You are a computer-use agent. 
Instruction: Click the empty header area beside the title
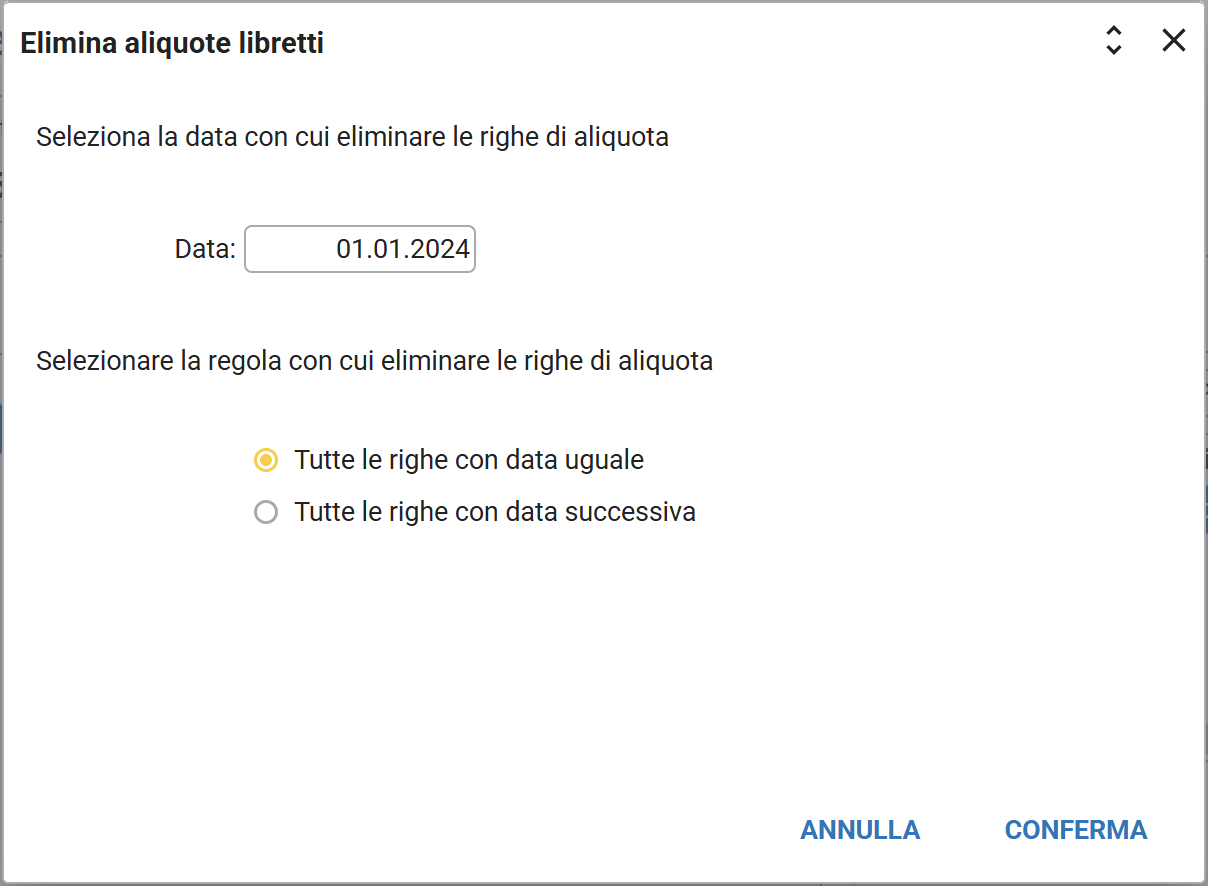(x=700, y=43)
